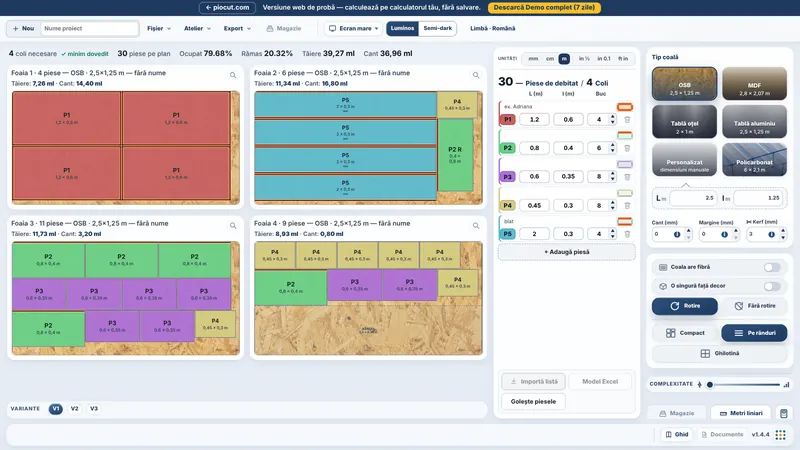Toggle Coala are fibră switch

click(772, 267)
